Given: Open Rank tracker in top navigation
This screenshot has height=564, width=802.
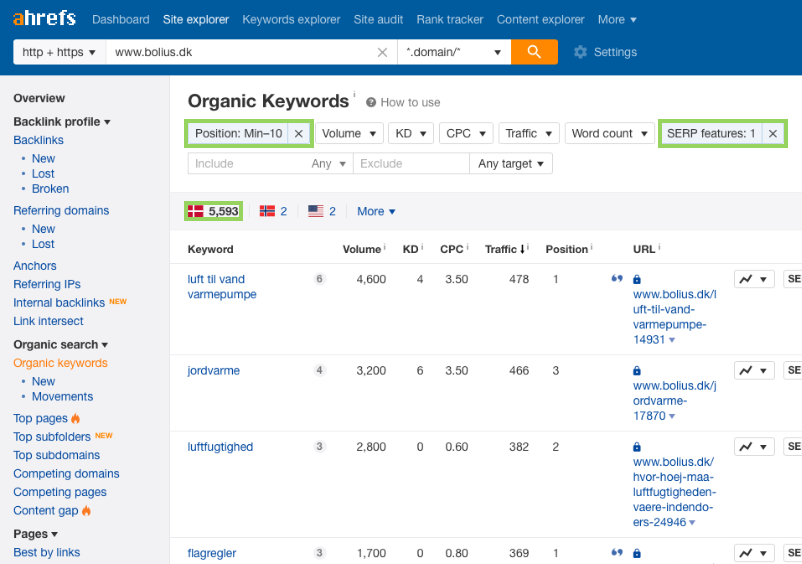Looking at the screenshot, I should click(450, 19).
